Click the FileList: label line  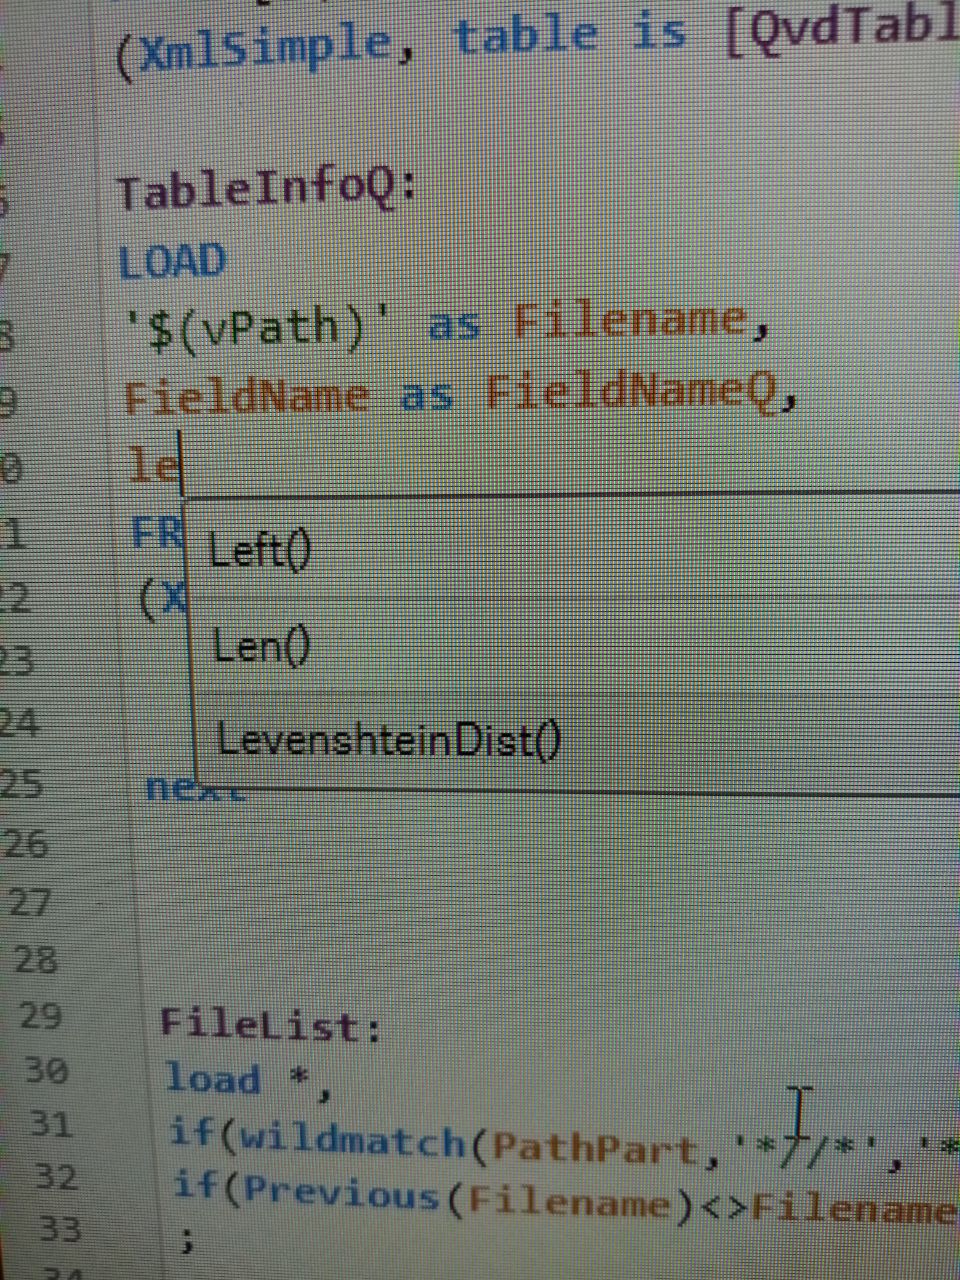[272, 1025]
